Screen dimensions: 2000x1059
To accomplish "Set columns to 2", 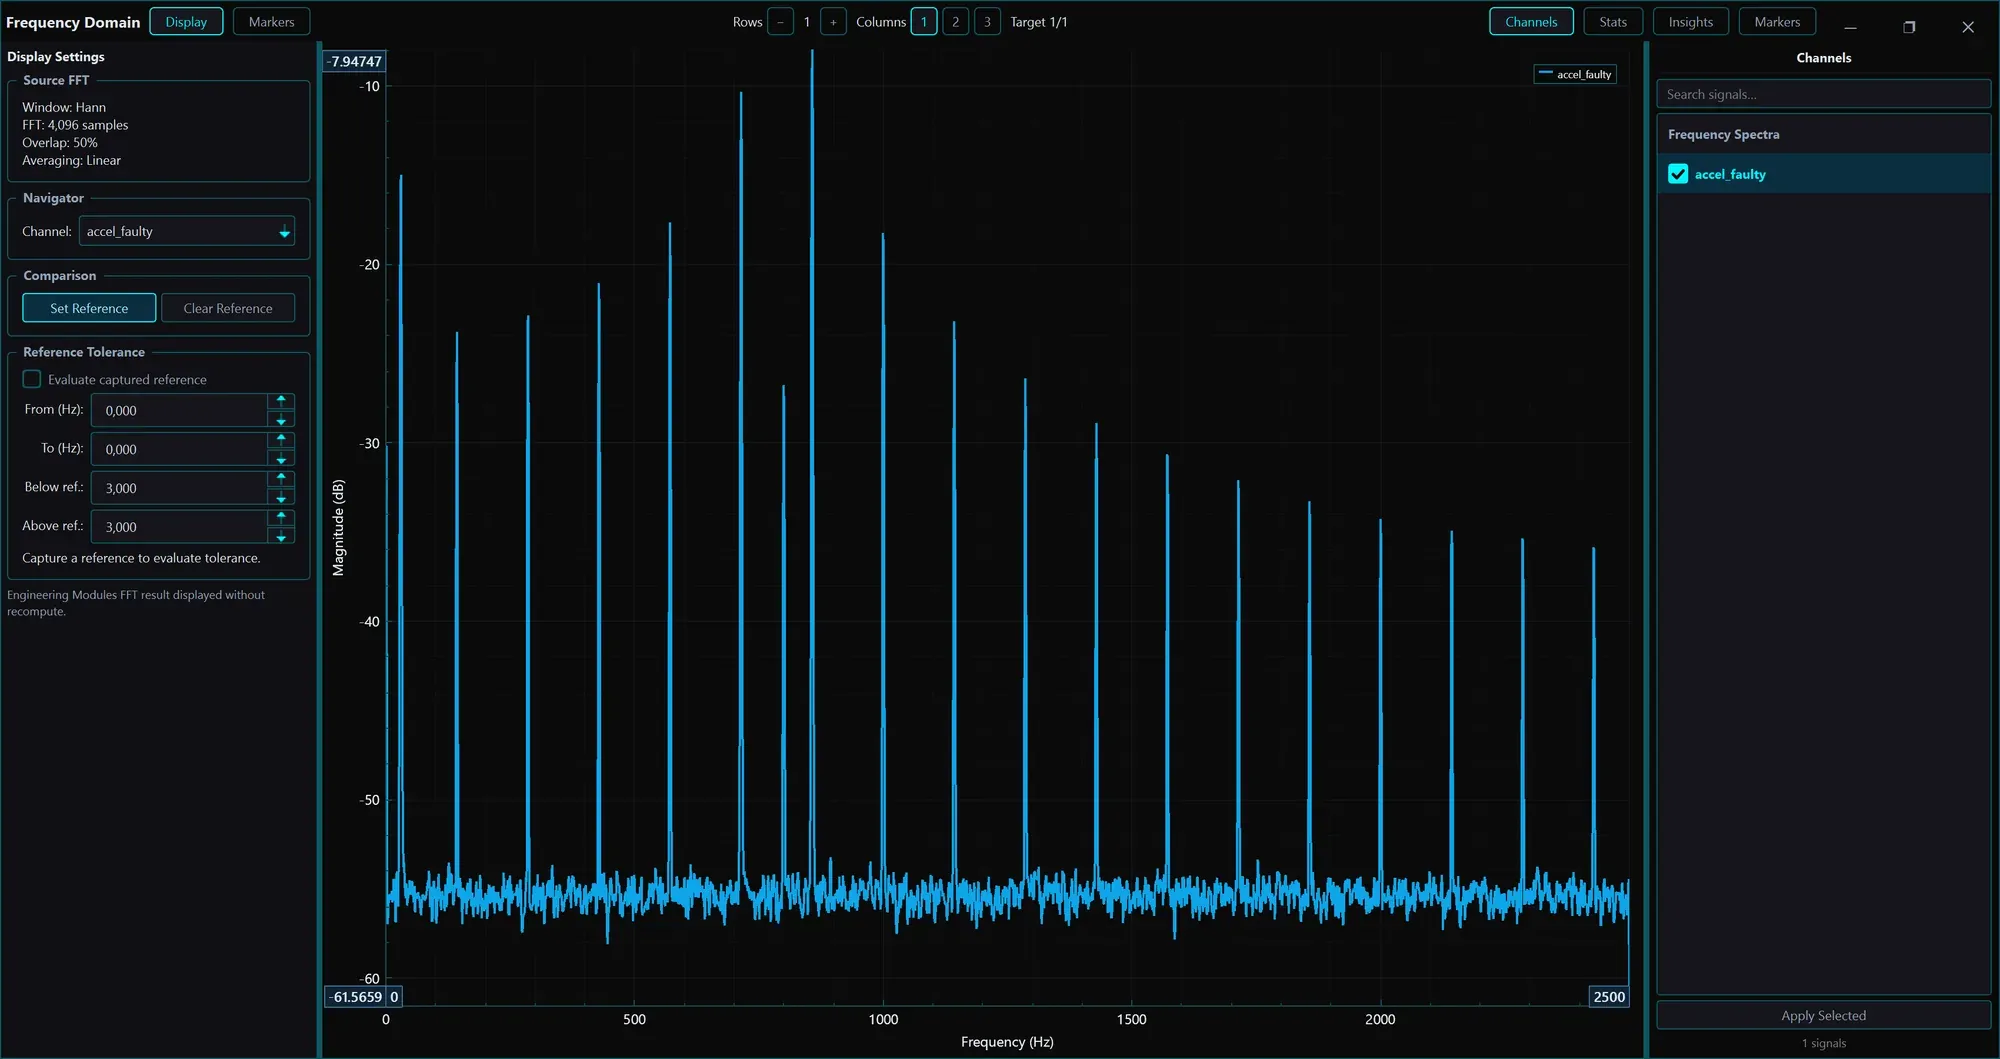I will [x=955, y=22].
